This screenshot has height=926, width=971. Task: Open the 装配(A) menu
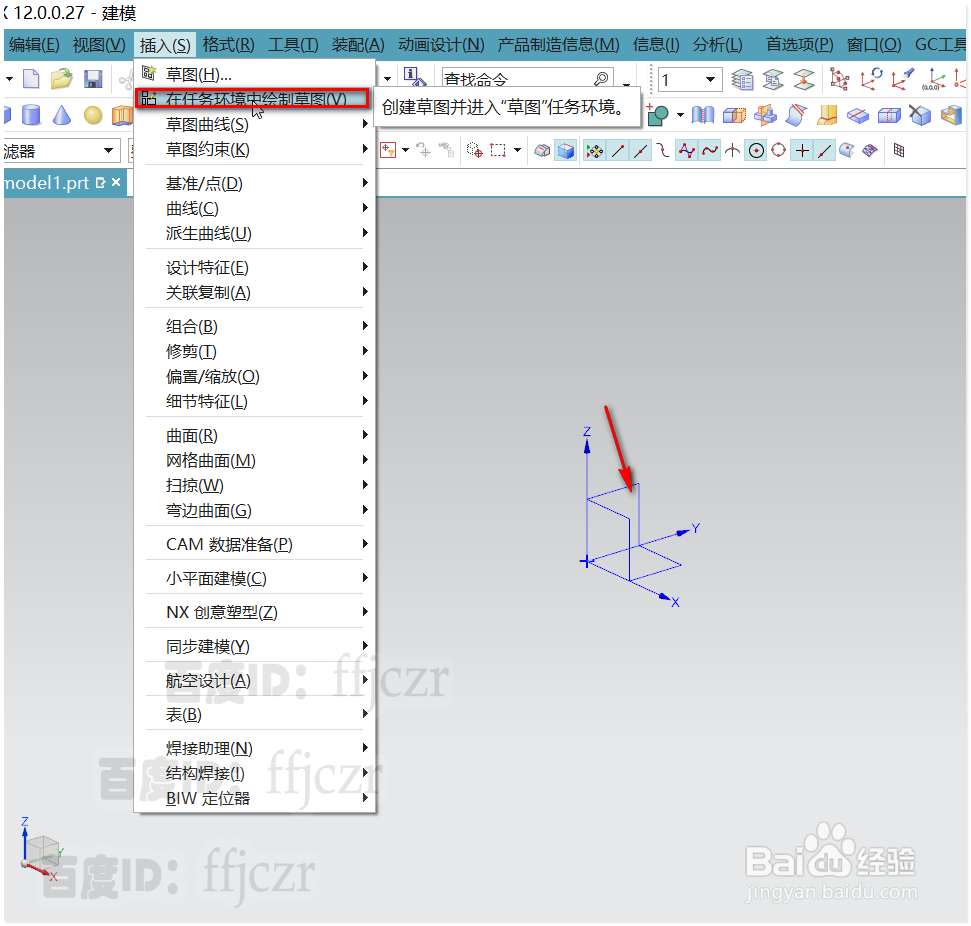358,45
